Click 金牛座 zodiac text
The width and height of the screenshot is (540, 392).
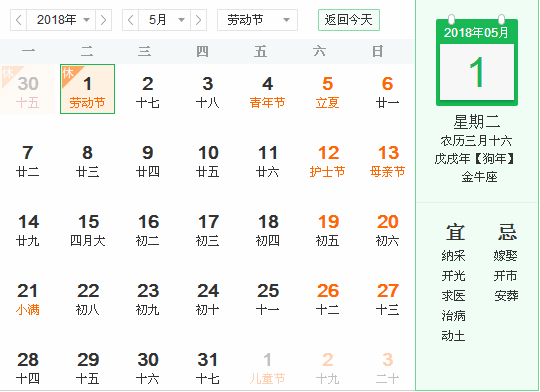(x=479, y=177)
